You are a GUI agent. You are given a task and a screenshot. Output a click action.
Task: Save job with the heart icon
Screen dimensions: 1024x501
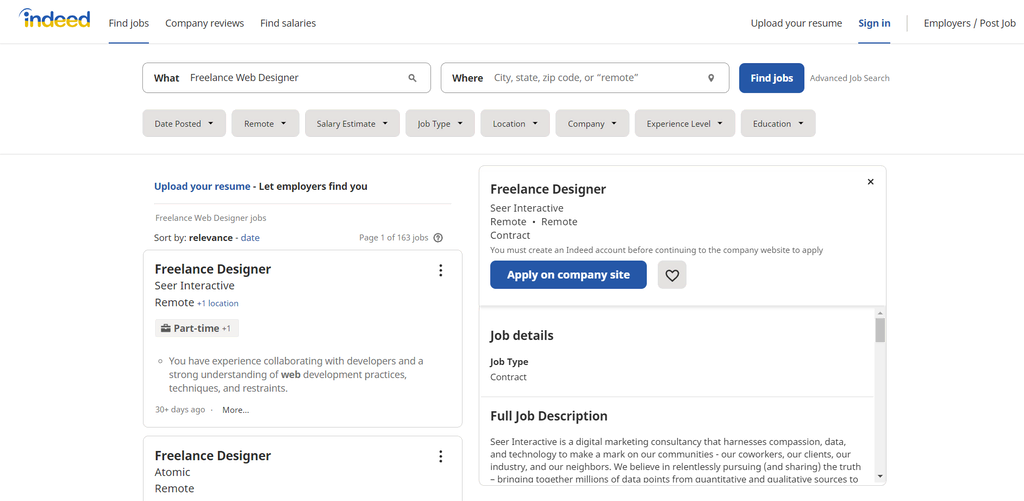(x=672, y=275)
